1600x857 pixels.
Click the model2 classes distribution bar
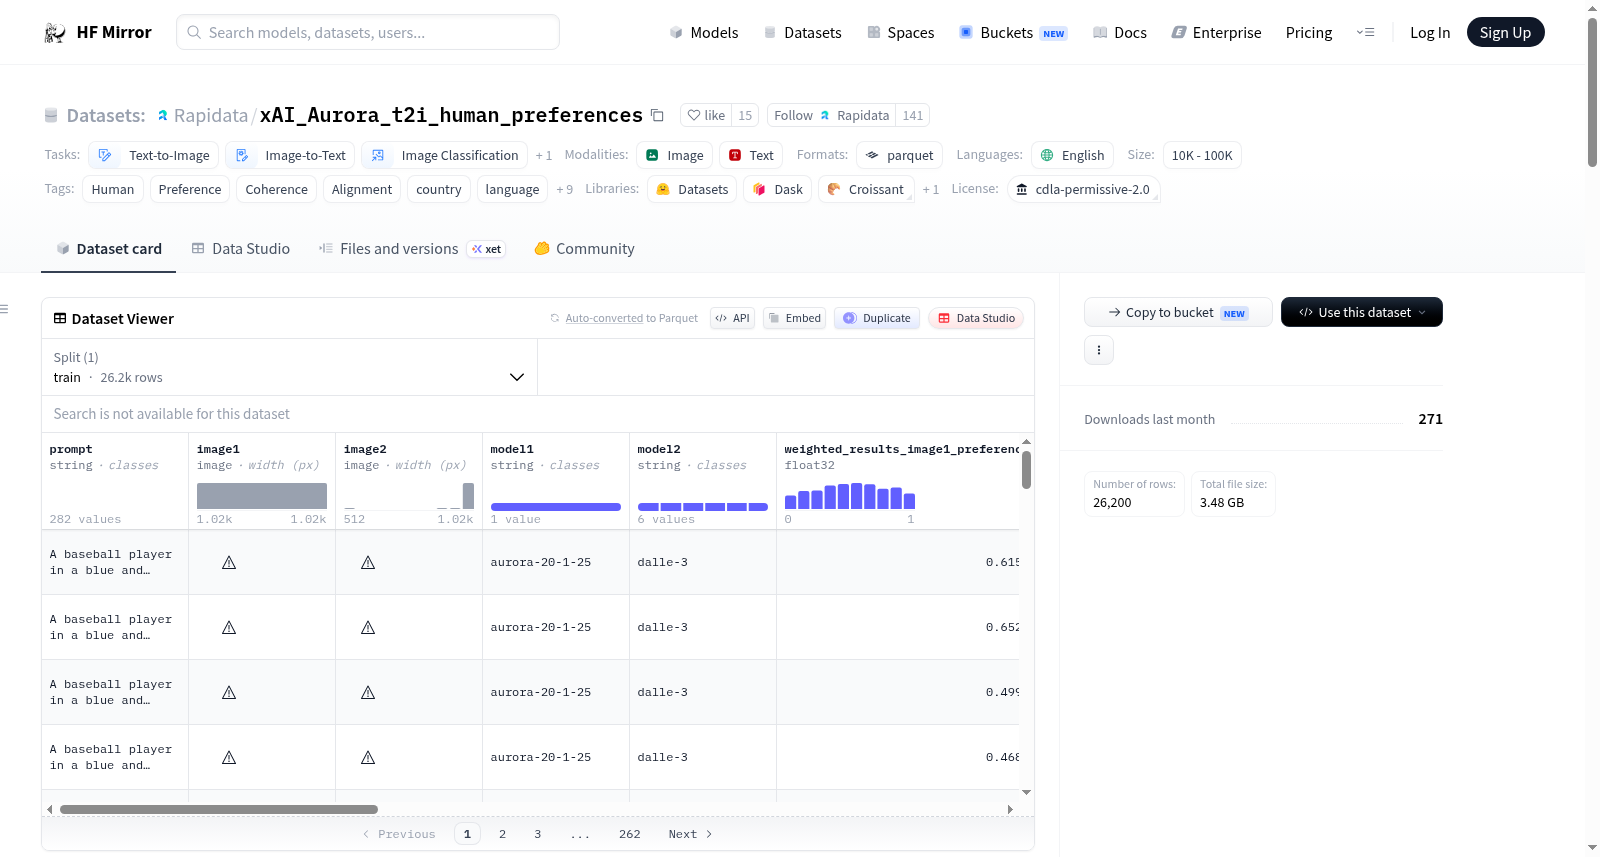tap(703, 507)
